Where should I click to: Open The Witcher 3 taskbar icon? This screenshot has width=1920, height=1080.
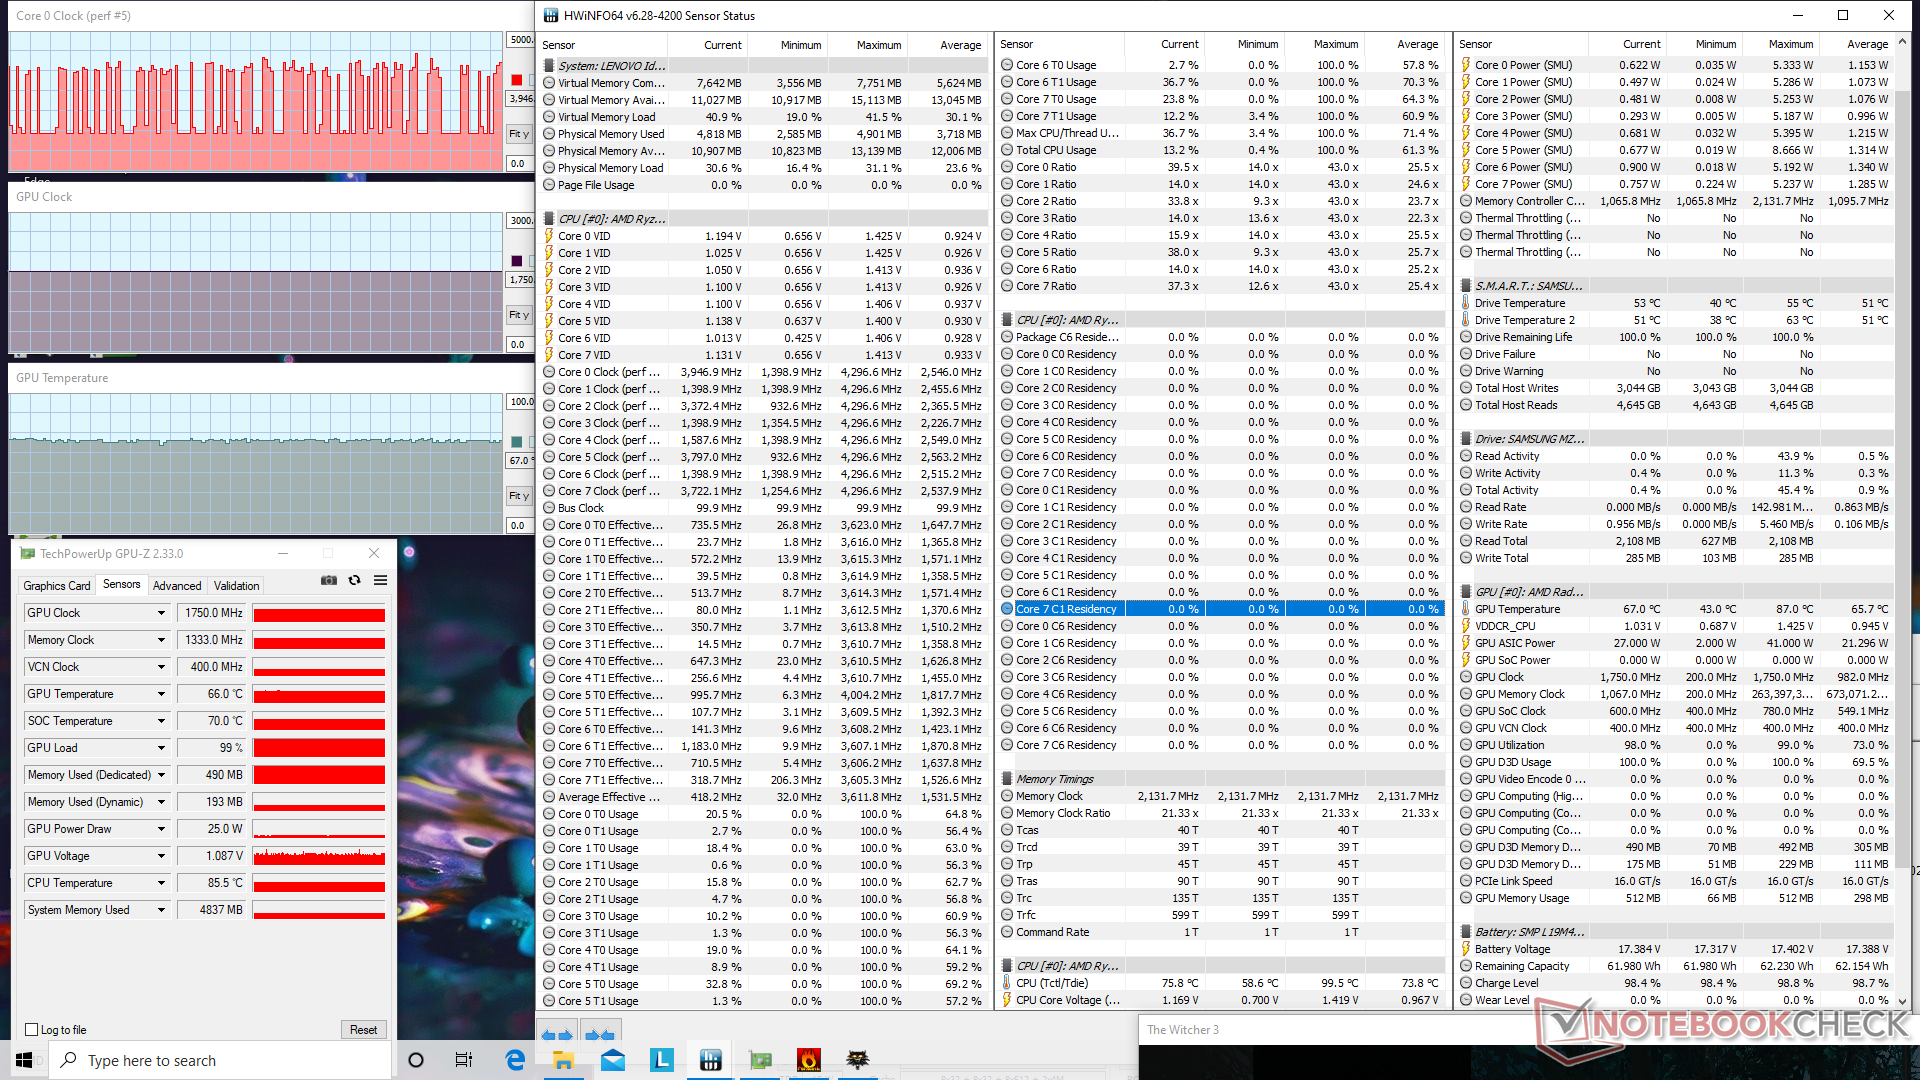tap(857, 1060)
